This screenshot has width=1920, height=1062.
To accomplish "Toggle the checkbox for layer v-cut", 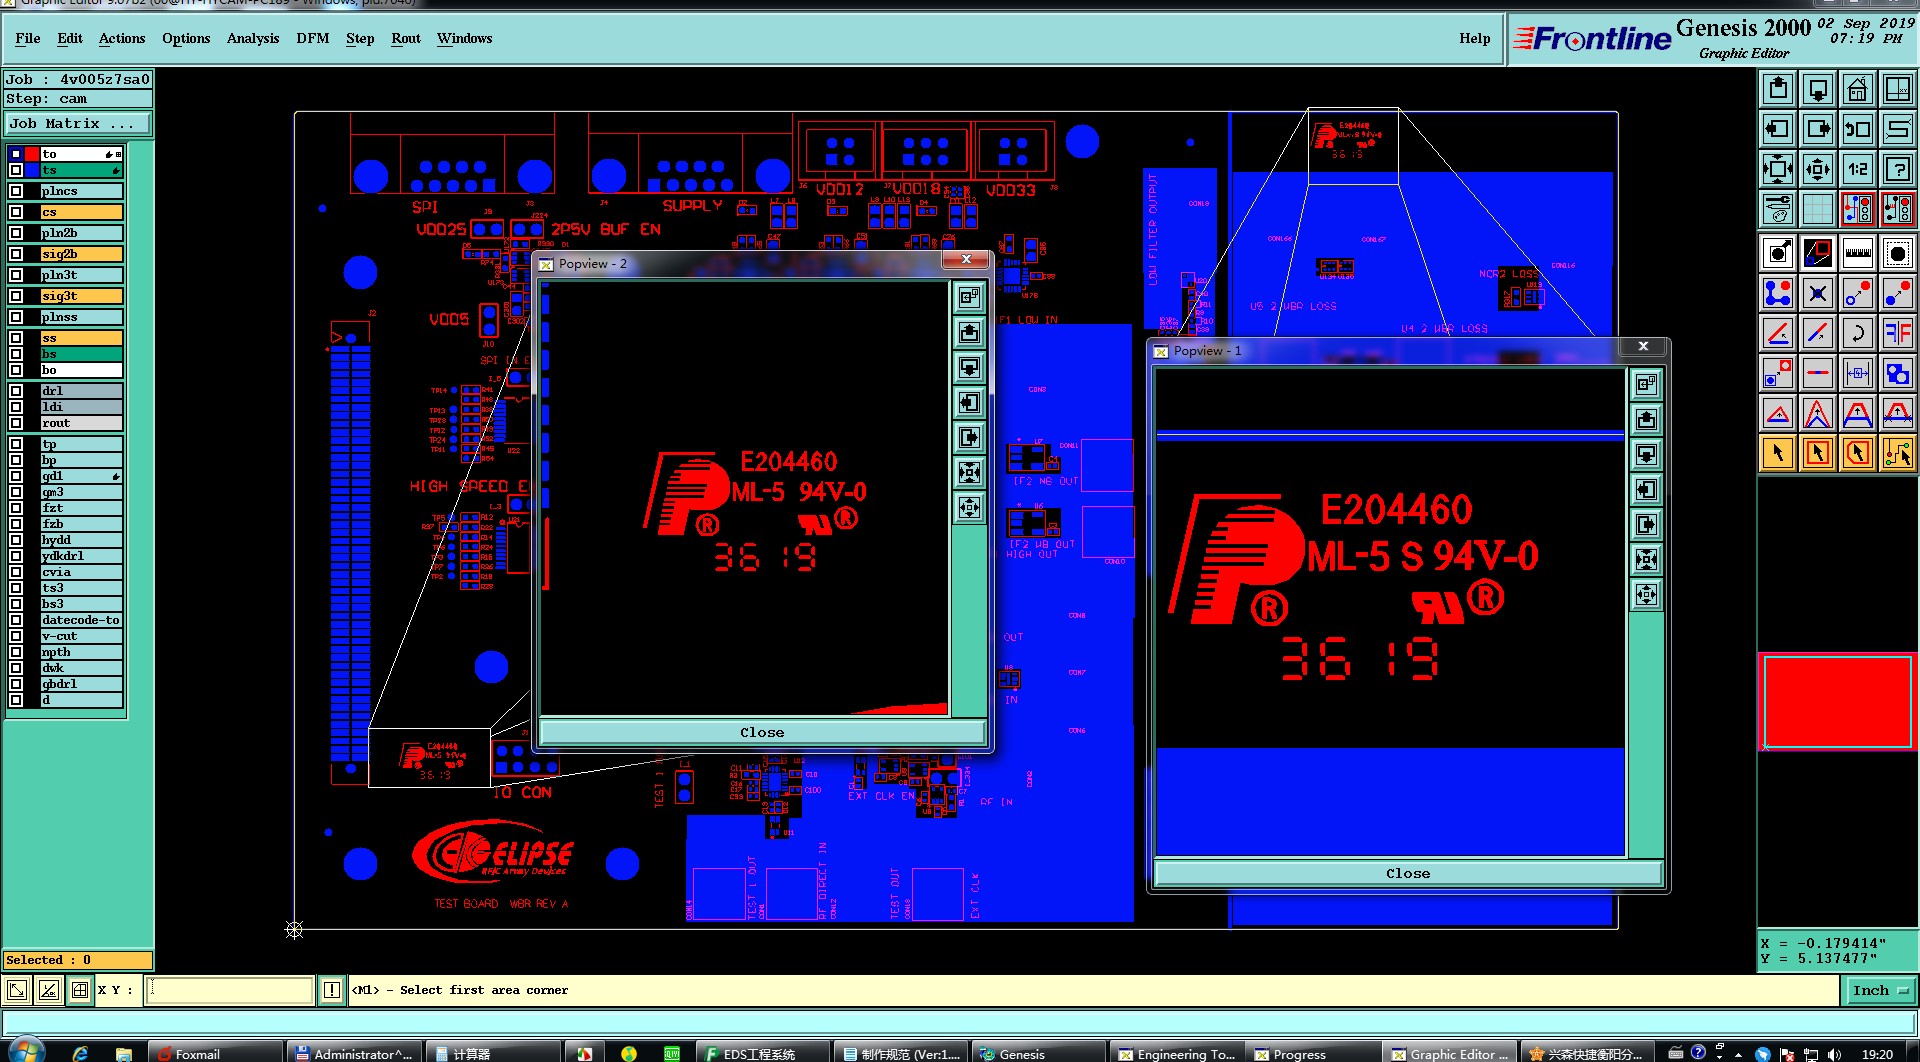I will click(x=16, y=636).
